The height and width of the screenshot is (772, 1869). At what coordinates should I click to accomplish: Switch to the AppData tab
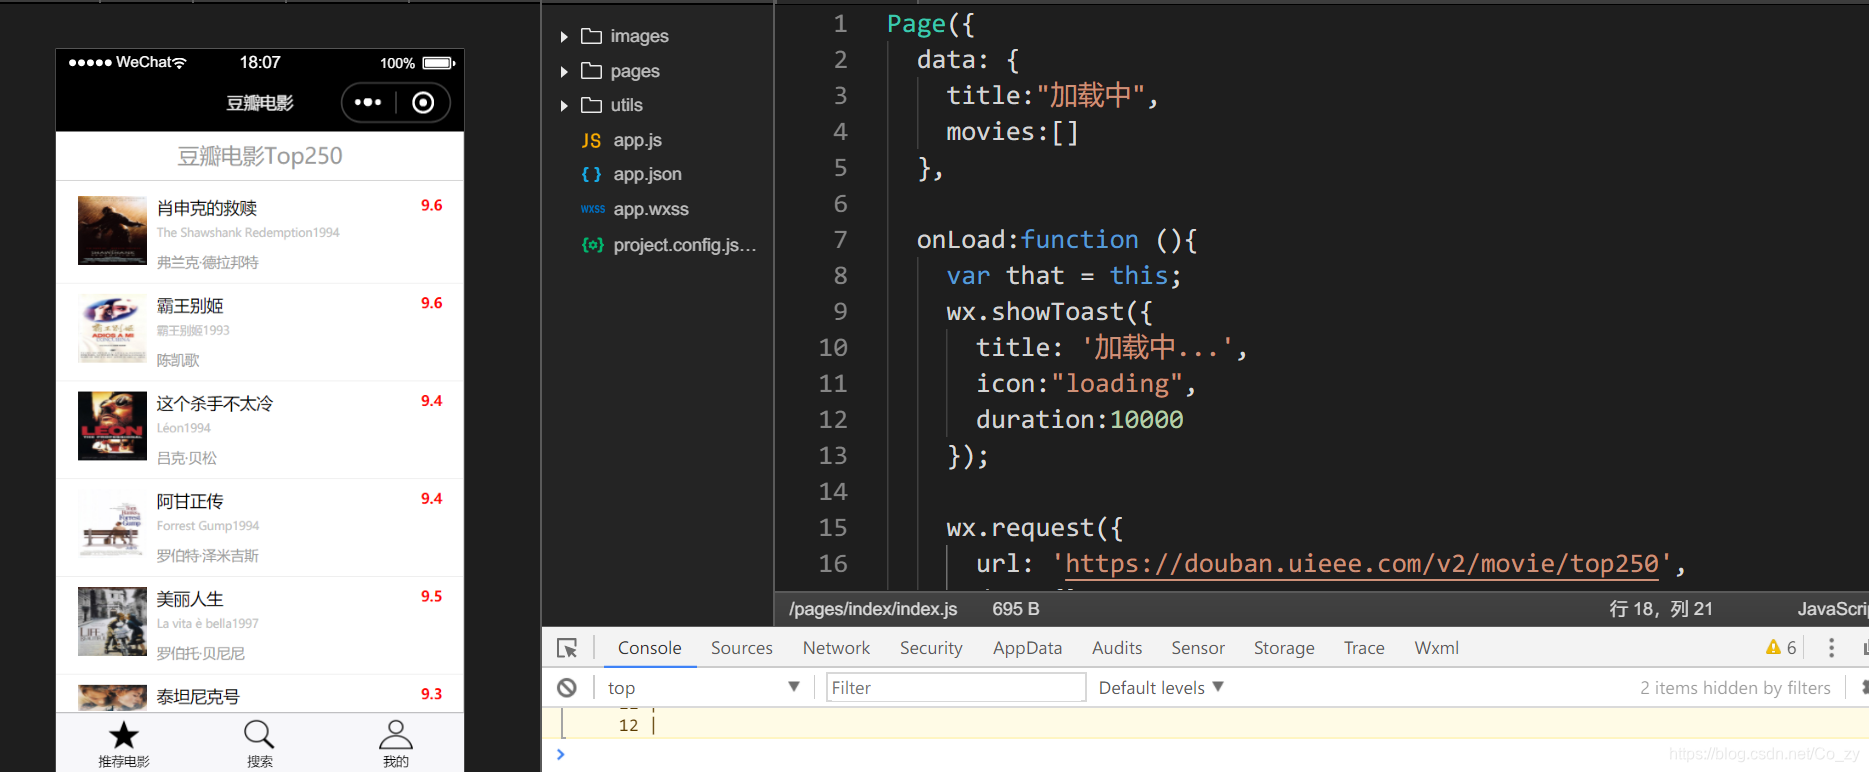tap(1027, 648)
